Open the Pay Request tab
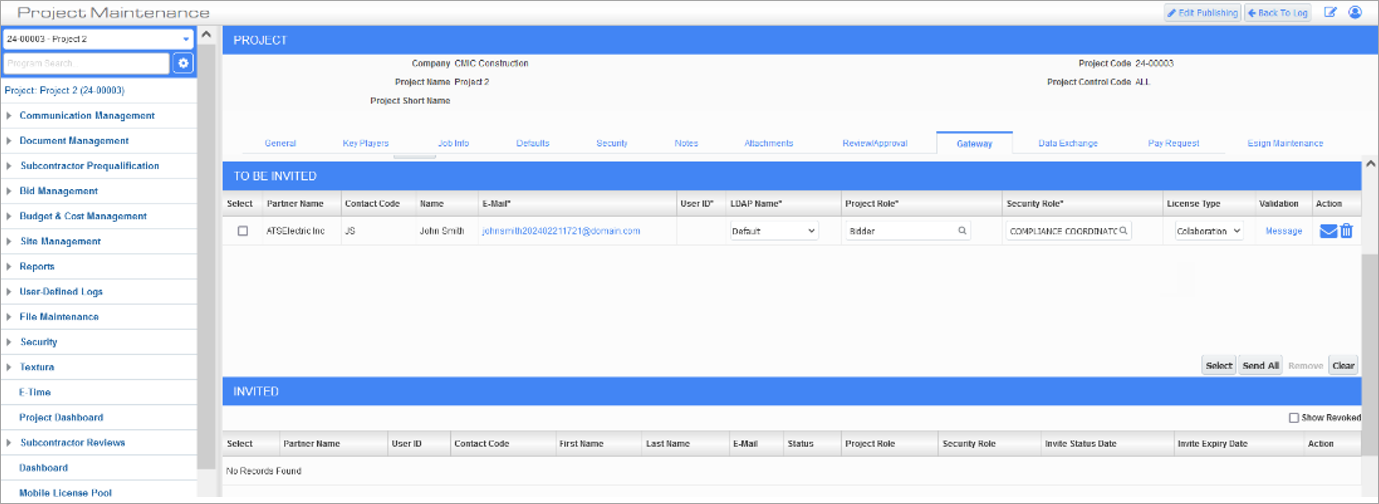This screenshot has width=1379, height=504. point(1174,143)
